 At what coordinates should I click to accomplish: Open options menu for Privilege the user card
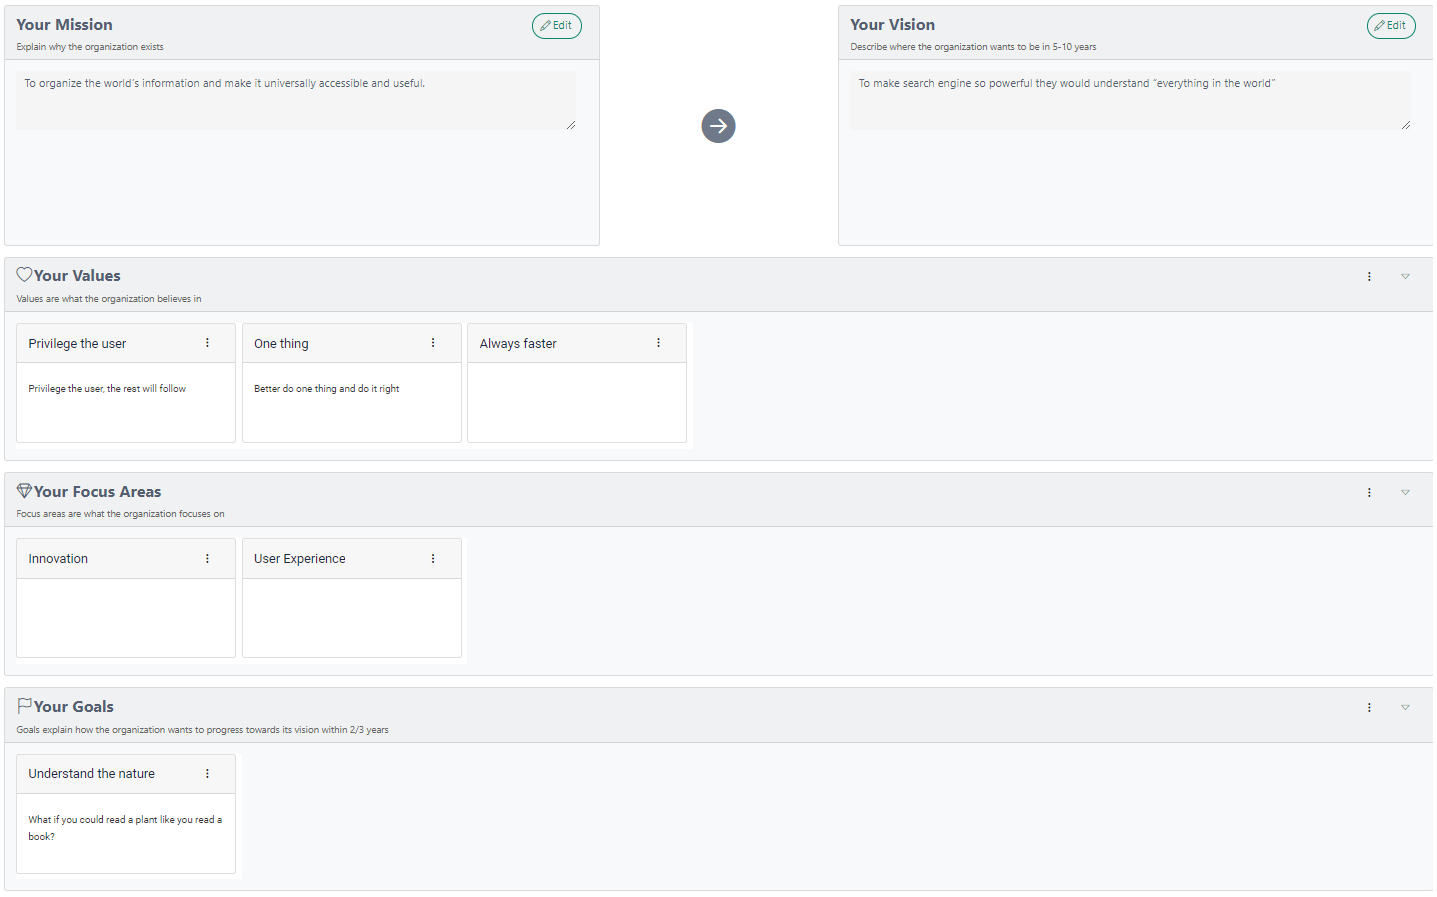pos(207,343)
